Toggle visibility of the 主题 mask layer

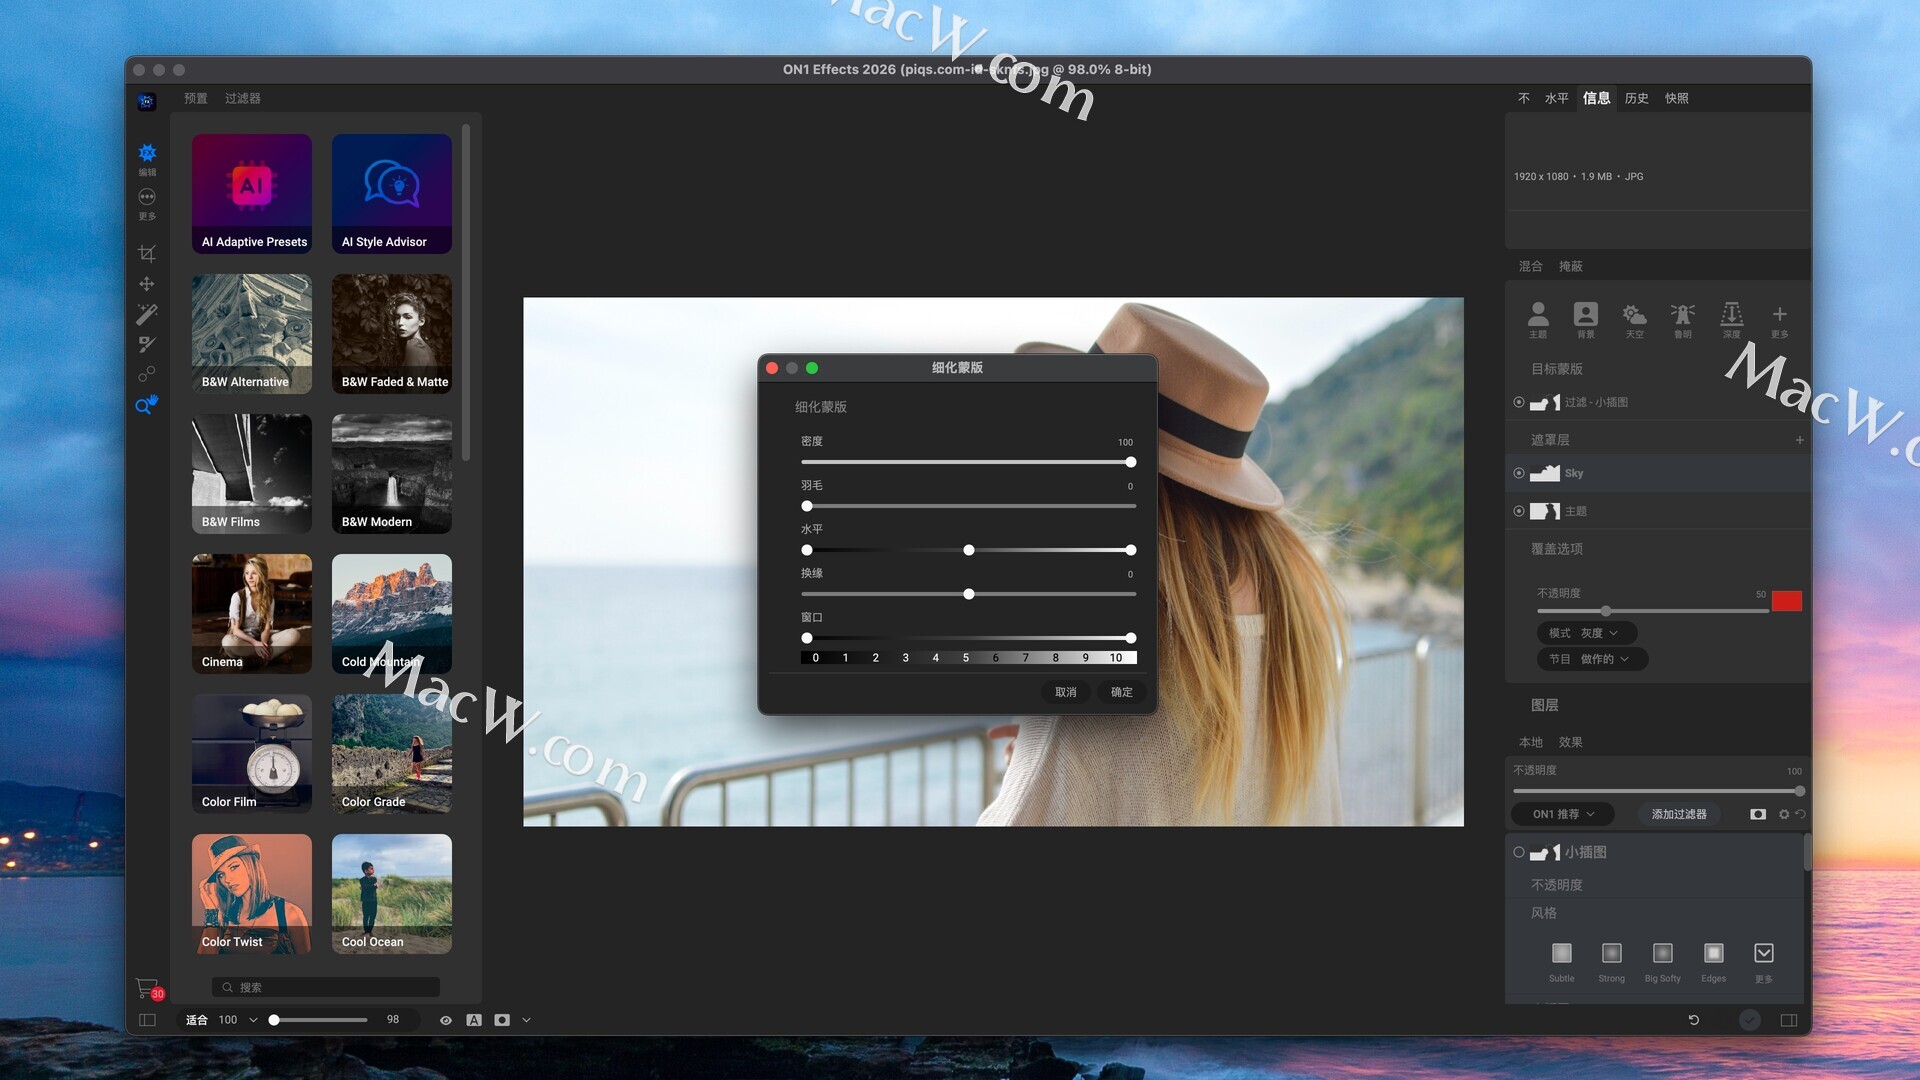point(1519,511)
